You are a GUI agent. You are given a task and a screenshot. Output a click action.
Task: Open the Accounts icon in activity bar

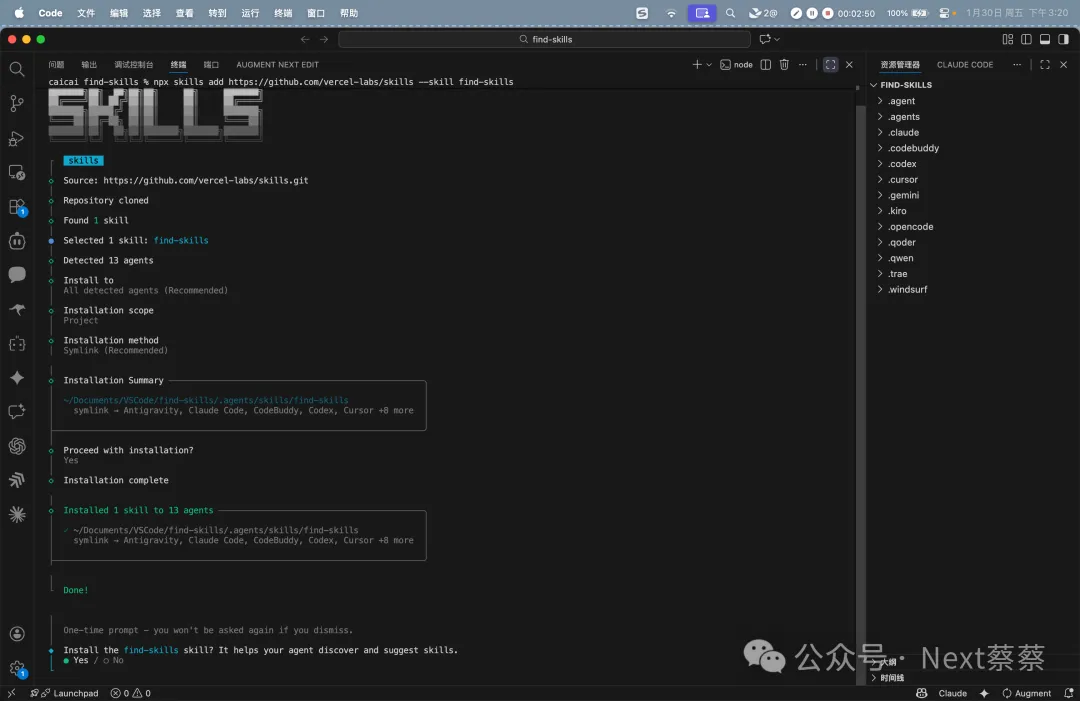(17, 634)
